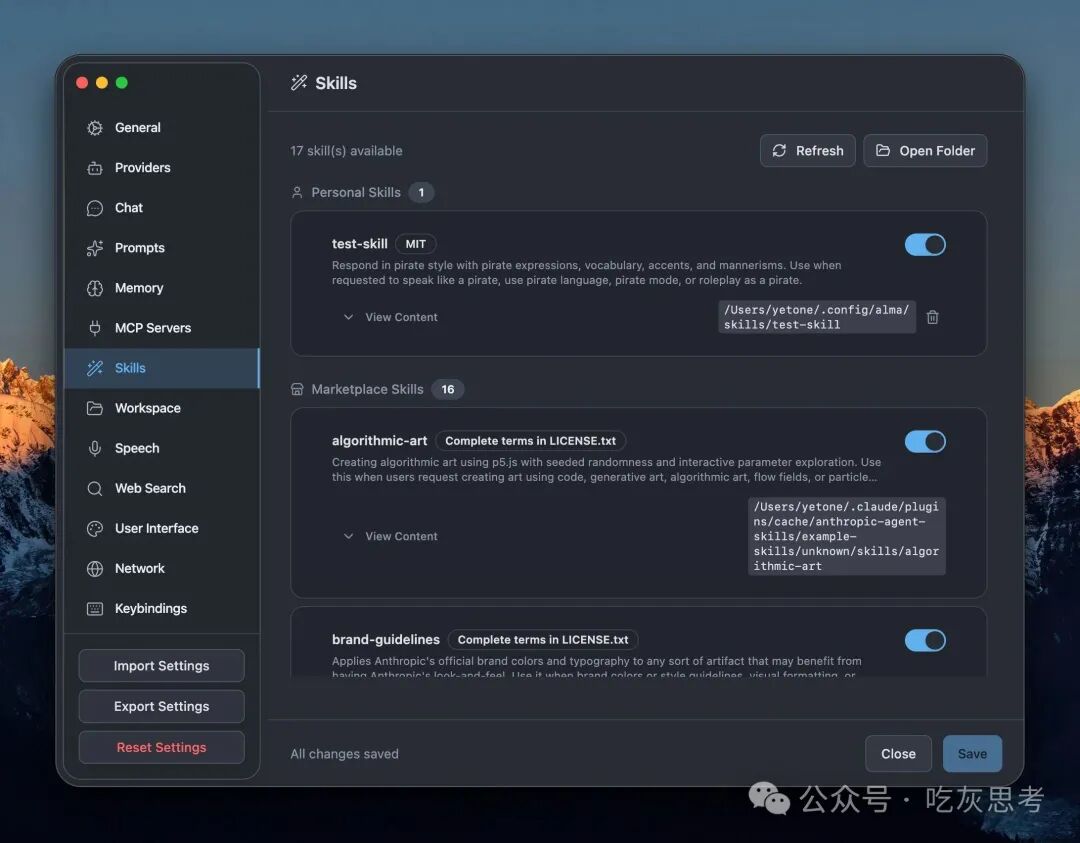
Task: Click the Memory brain icon
Action: [95, 288]
